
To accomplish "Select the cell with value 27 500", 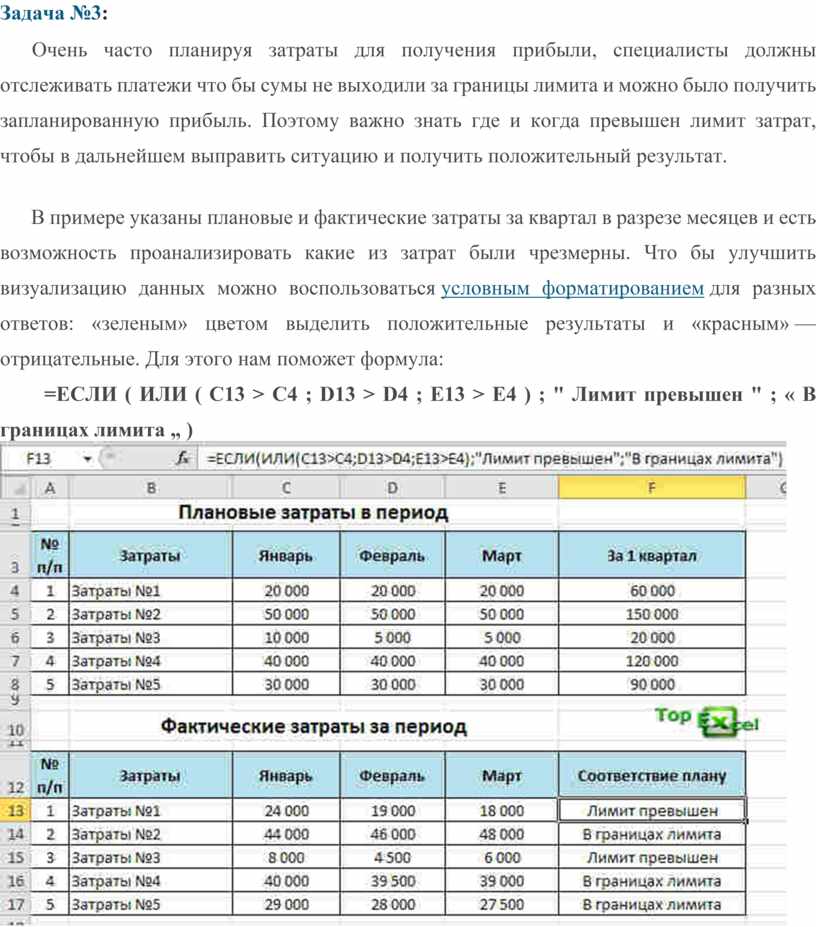I will point(501,905).
